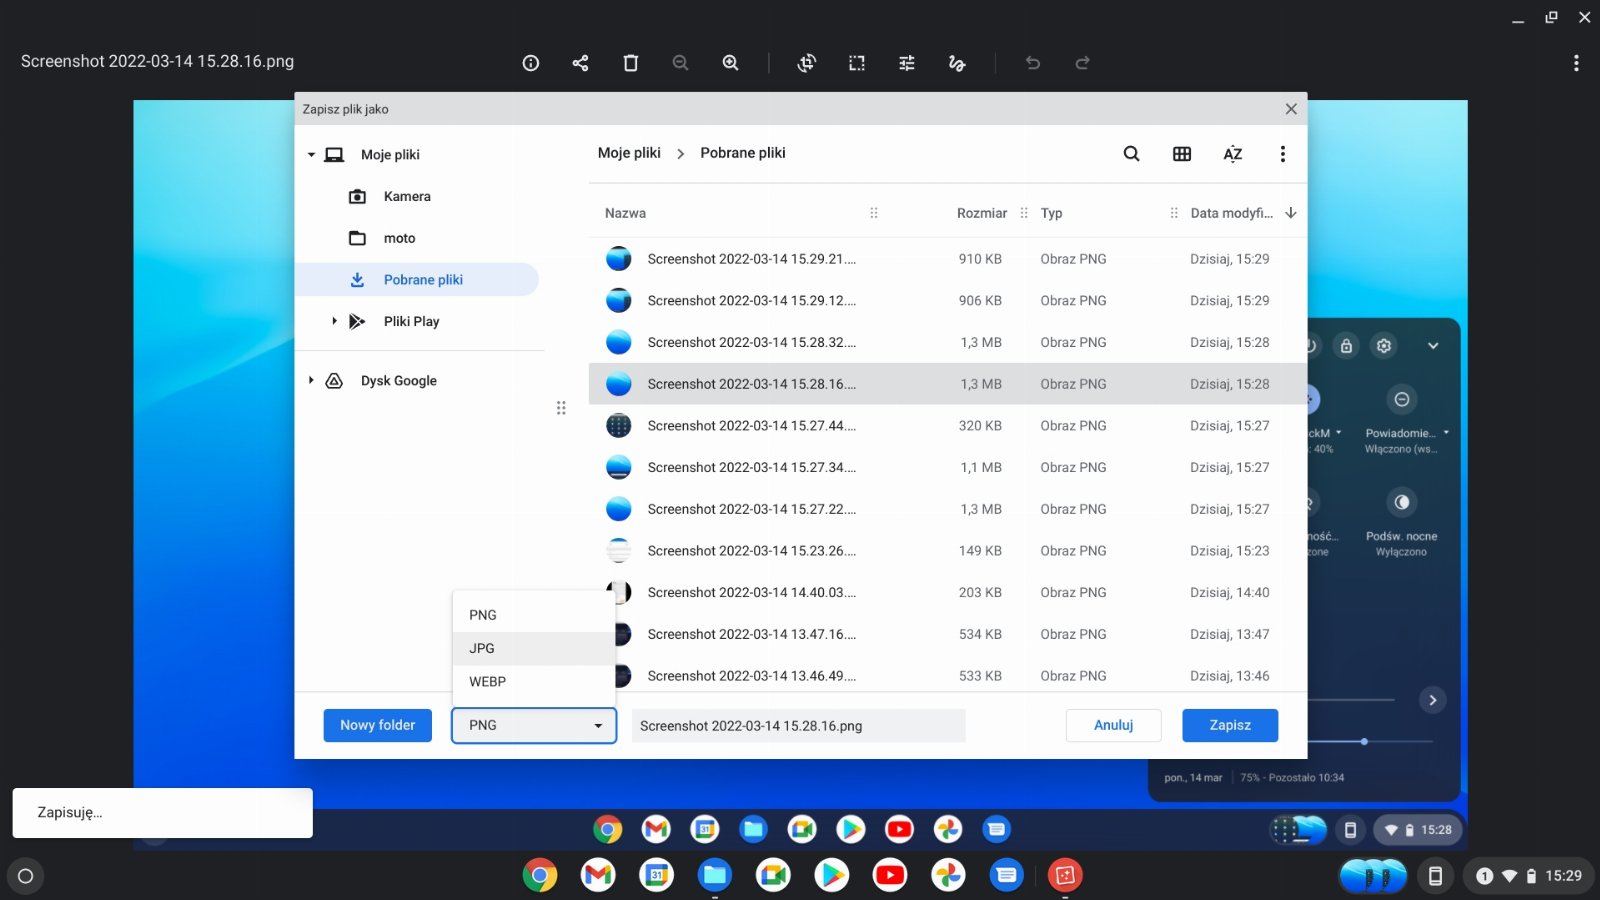The height and width of the screenshot is (900, 1600).
Task: Open the rescale image tool
Action: [x=857, y=63]
